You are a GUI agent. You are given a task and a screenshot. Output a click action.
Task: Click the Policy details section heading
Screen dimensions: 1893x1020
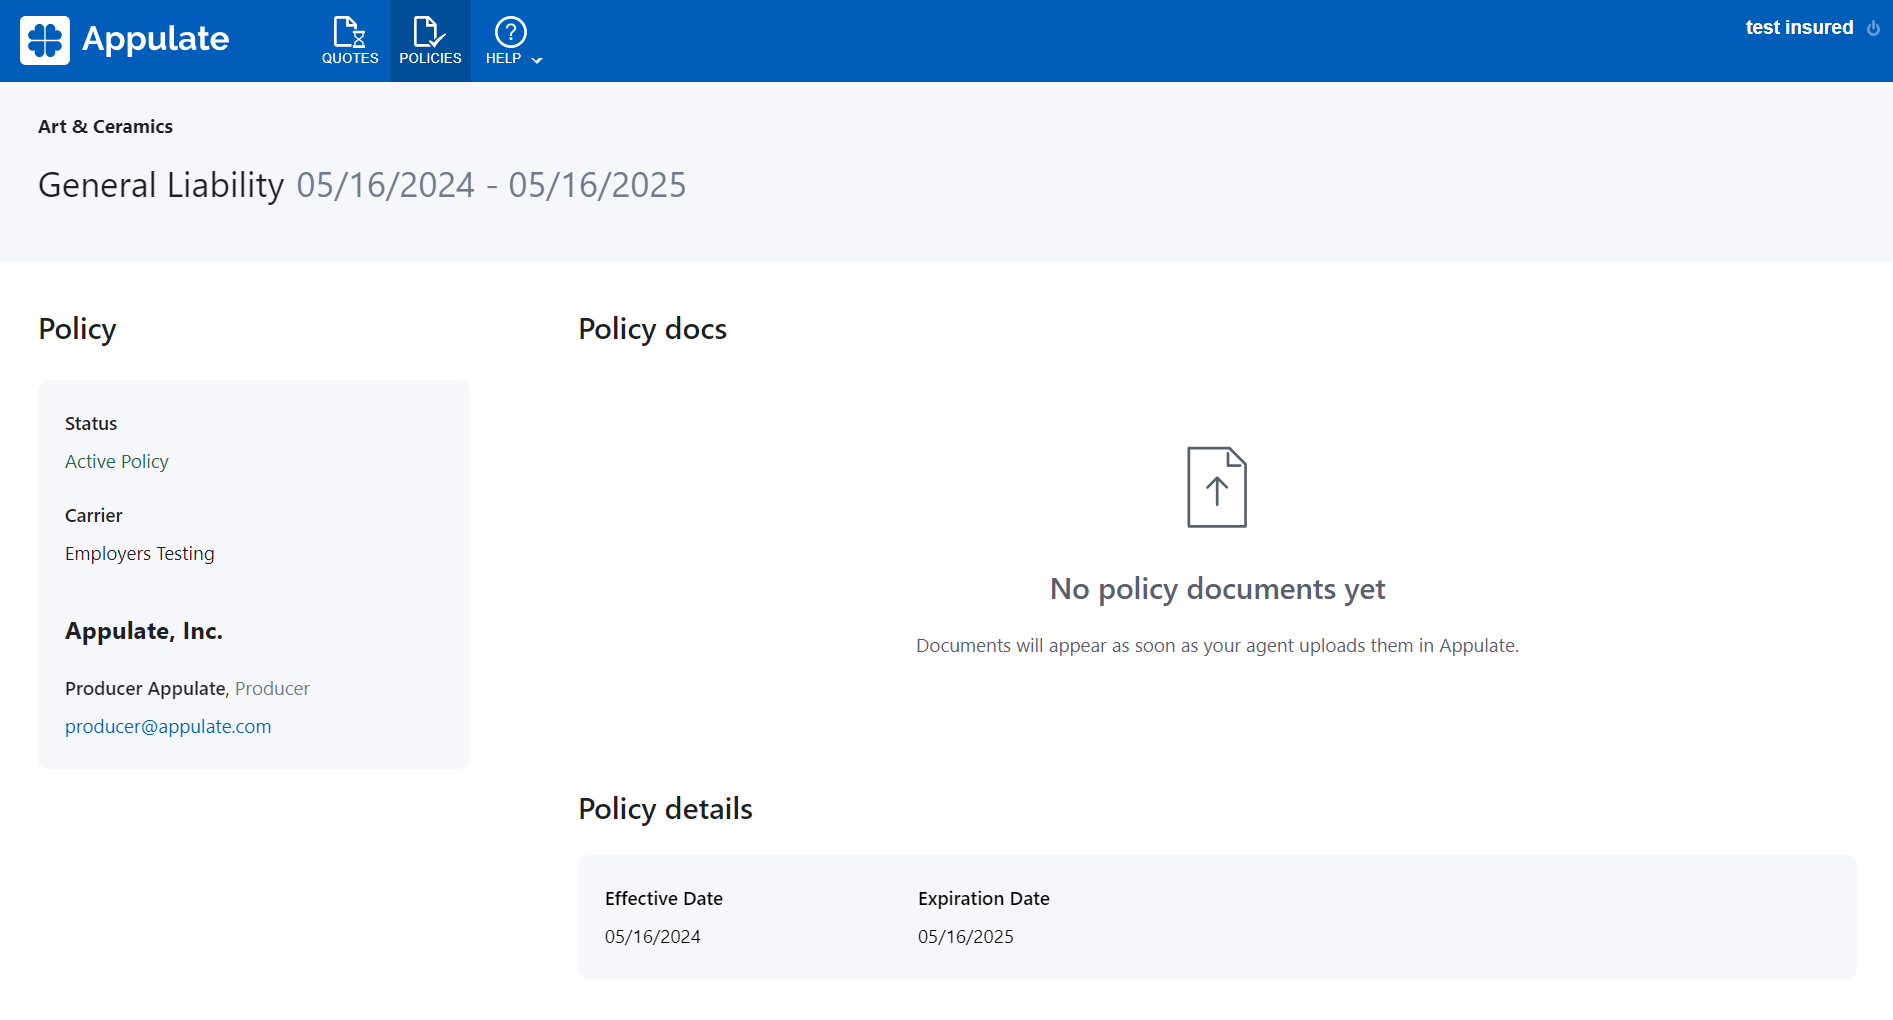tap(665, 809)
